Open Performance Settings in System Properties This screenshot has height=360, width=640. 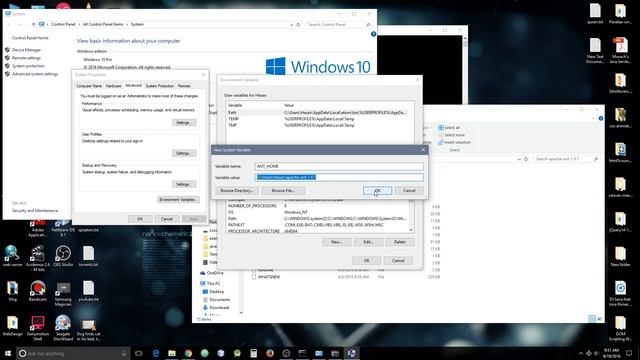click(x=184, y=122)
